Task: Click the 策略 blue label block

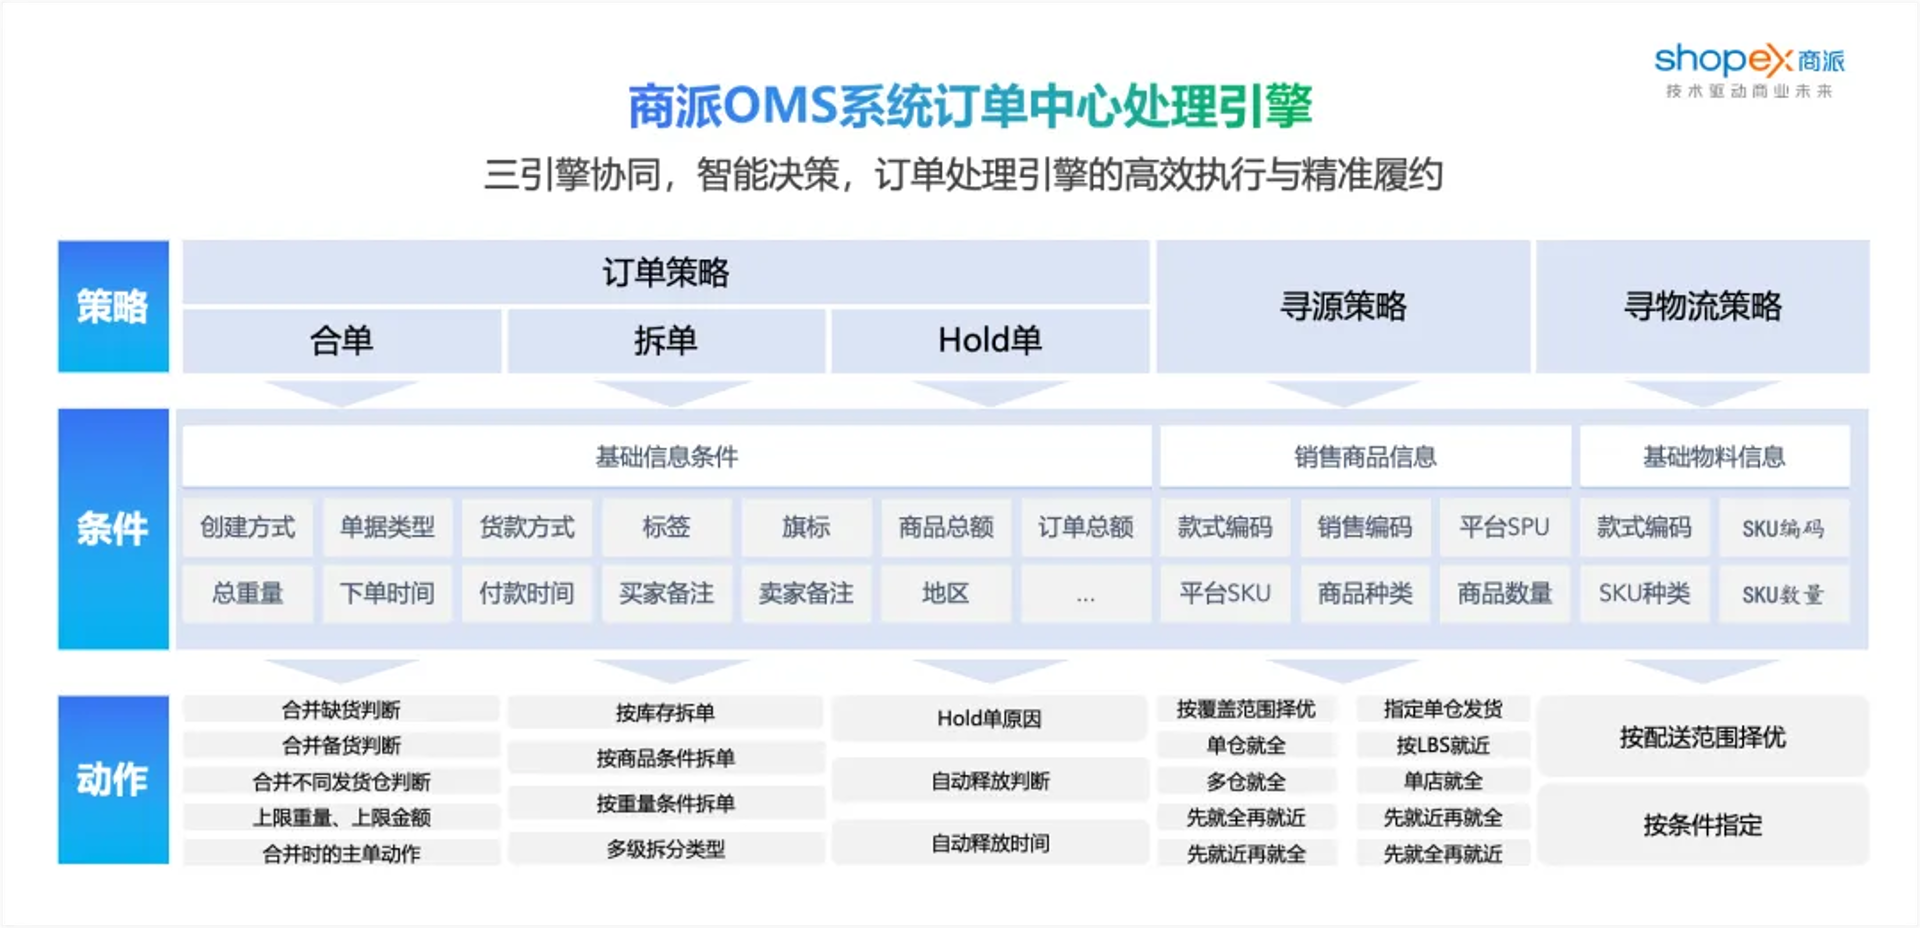Action: coord(113,306)
